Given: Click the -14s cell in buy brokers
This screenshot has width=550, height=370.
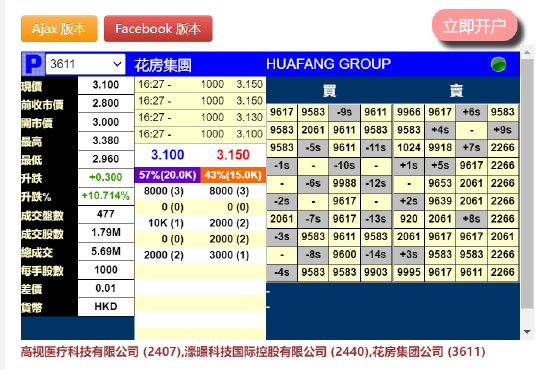Looking at the screenshot, I should click(x=376, y=255).
